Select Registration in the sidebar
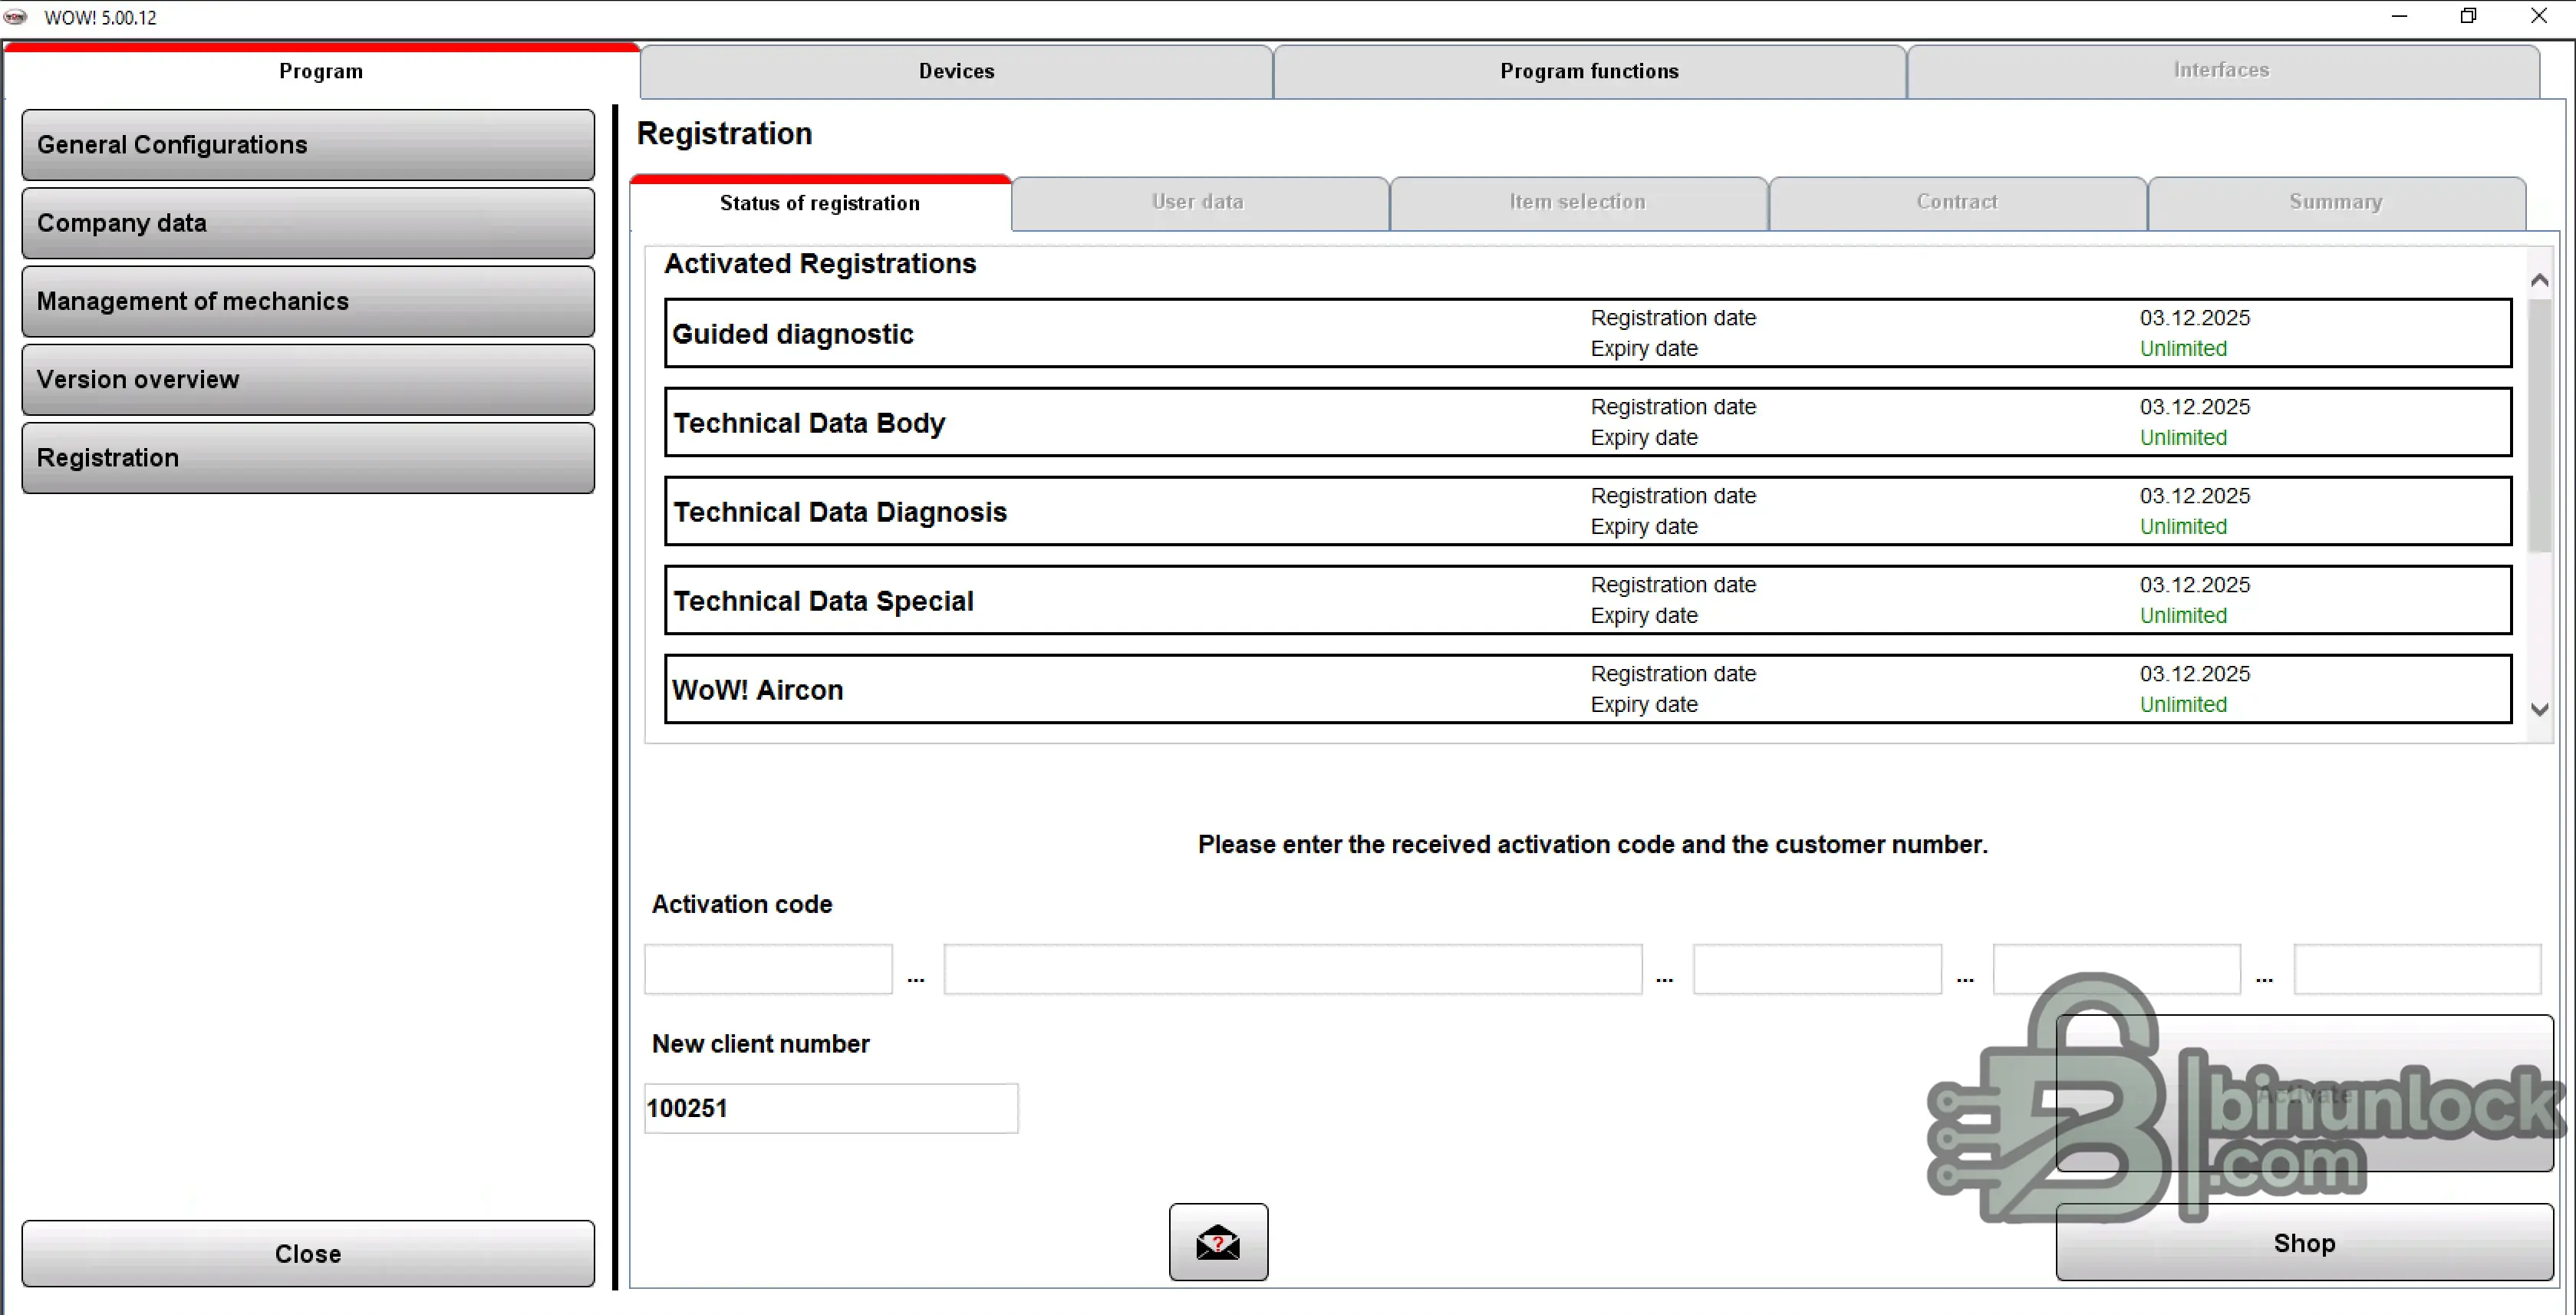This screenshot has height=1315, width=2576. (x=308, y=458)
